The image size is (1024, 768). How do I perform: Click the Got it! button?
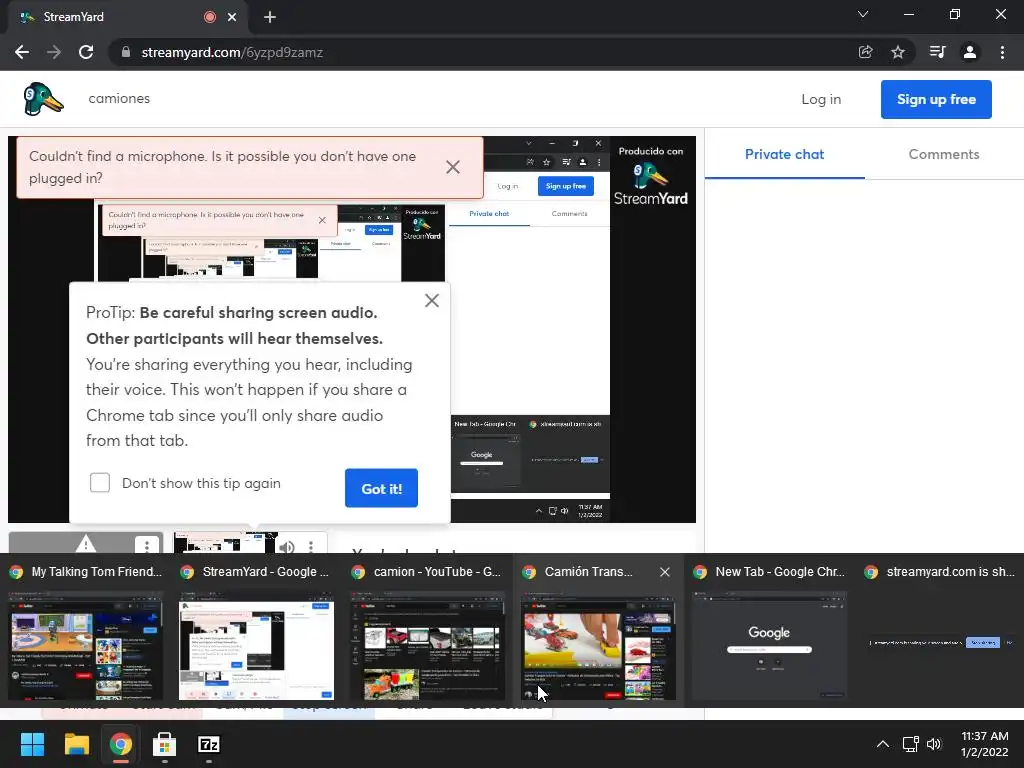(381, 488)
